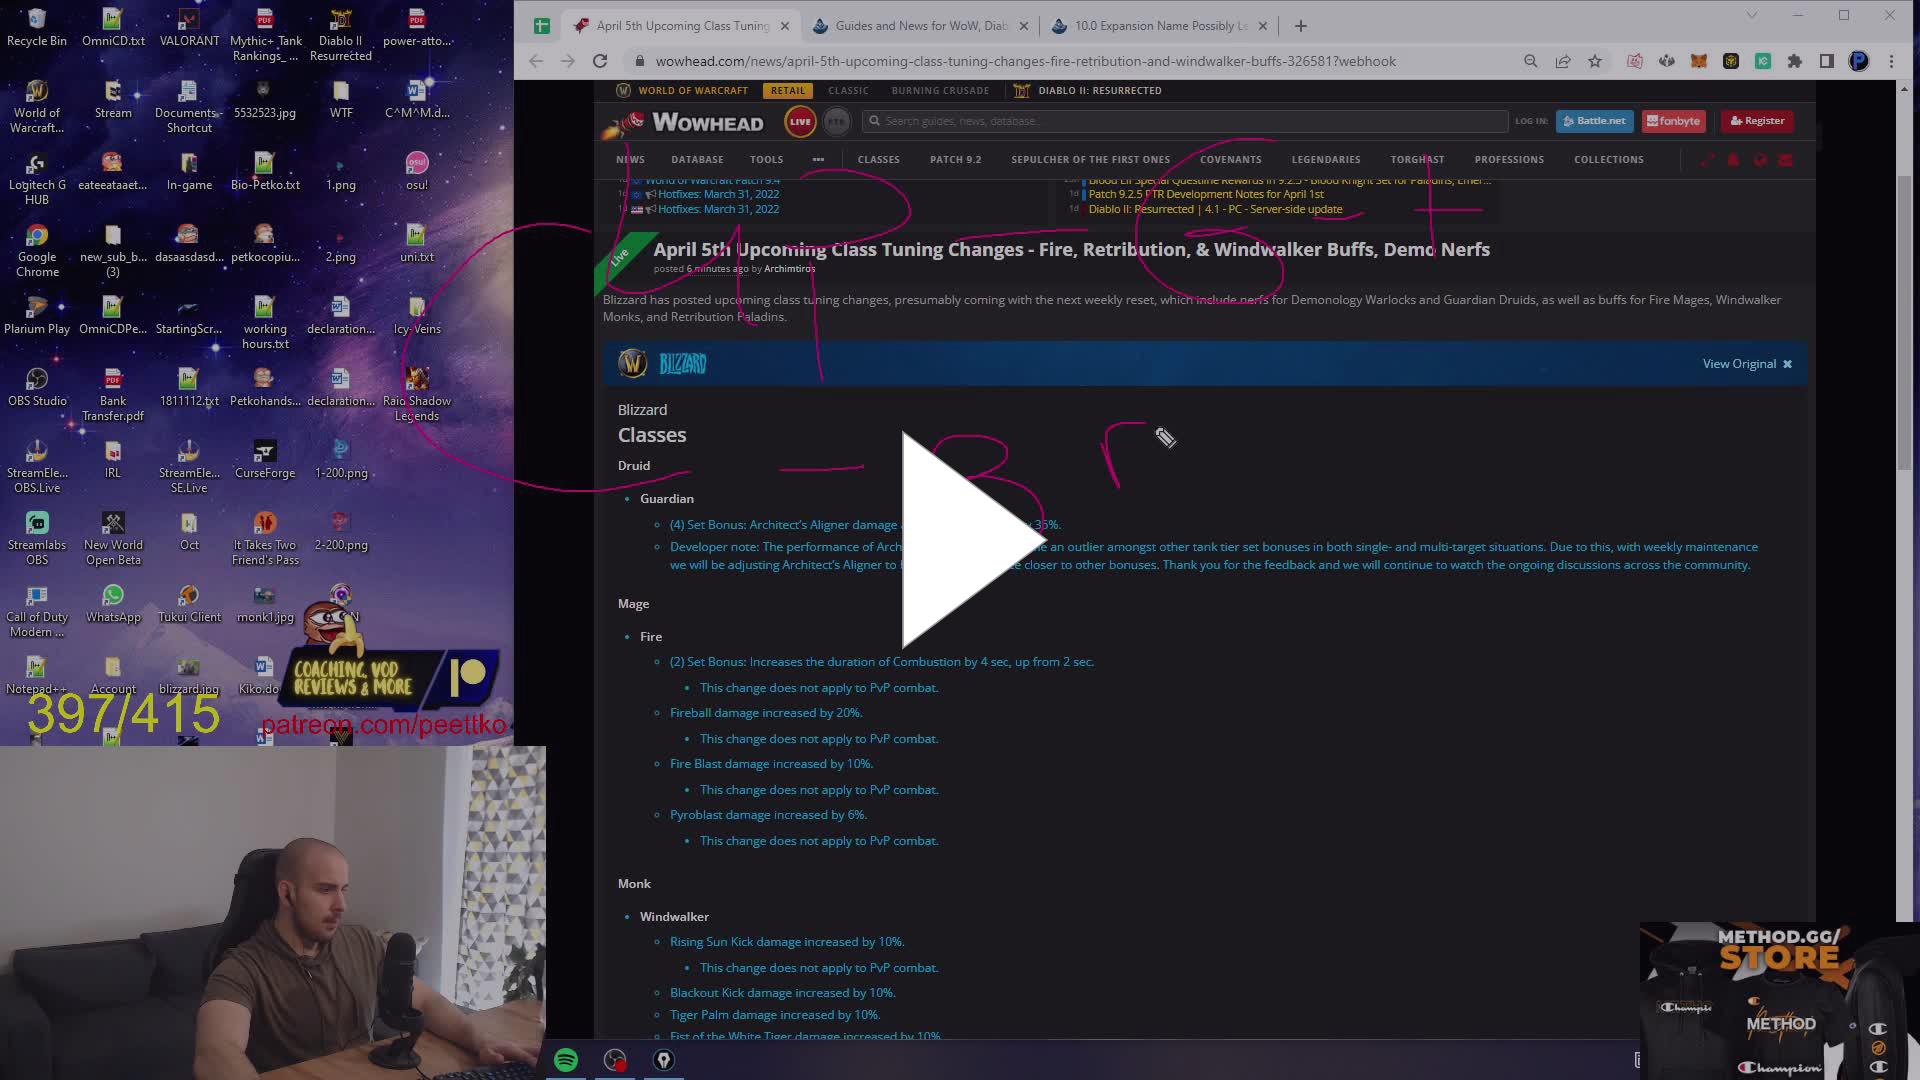Viewport: 1920px width, 1080px height.
Task: Expand the COVENANTS navigation menu
Action: click(1230, 159)
